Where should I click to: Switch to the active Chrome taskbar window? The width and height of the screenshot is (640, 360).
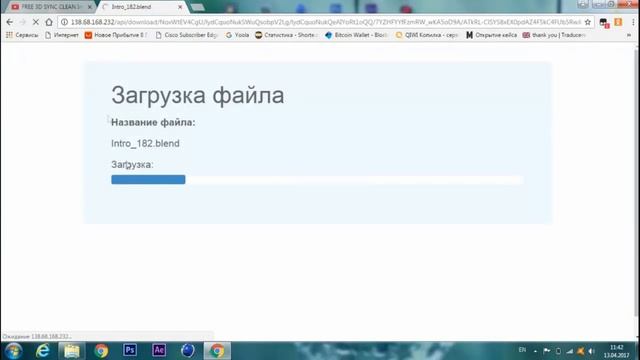click(x=217, y=351)
